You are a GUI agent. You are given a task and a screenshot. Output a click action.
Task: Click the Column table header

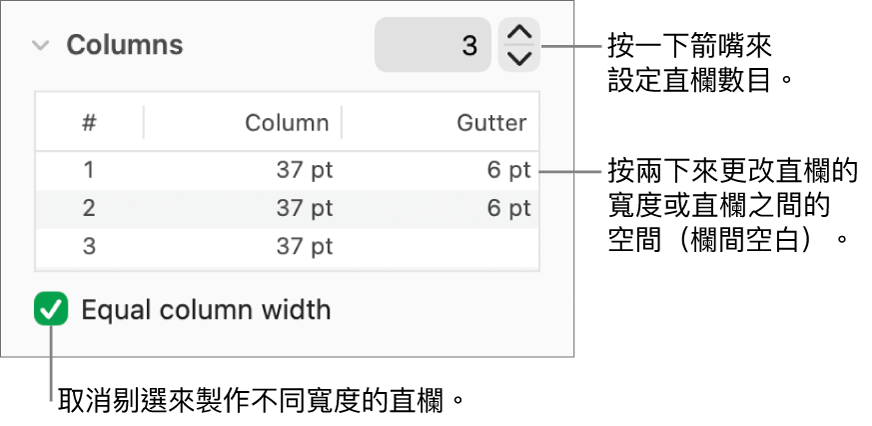[x=287, y=123]
